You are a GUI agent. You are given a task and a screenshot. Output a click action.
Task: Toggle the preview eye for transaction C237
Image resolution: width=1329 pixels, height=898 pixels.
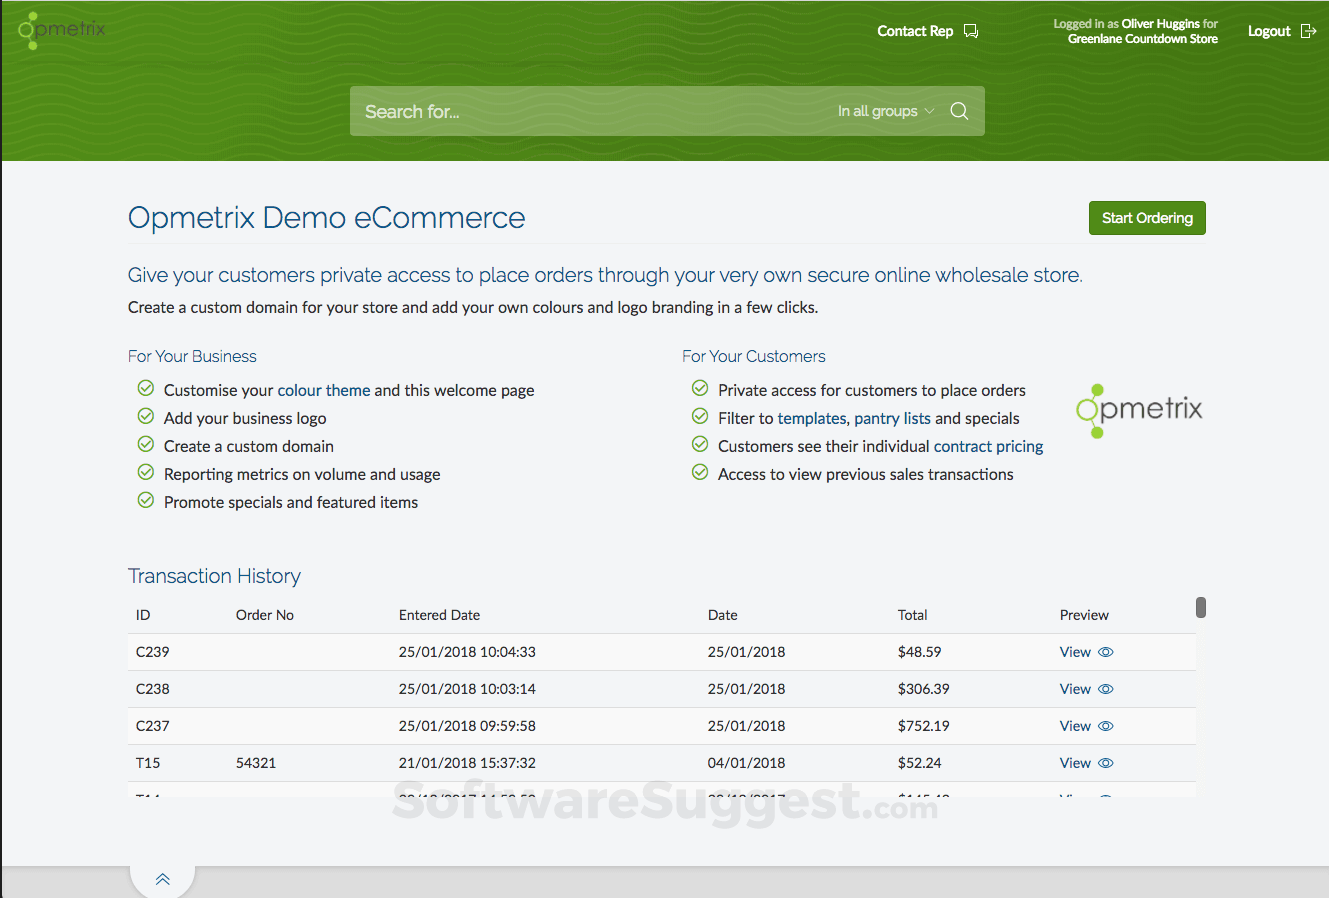[x=1105, y=725]
